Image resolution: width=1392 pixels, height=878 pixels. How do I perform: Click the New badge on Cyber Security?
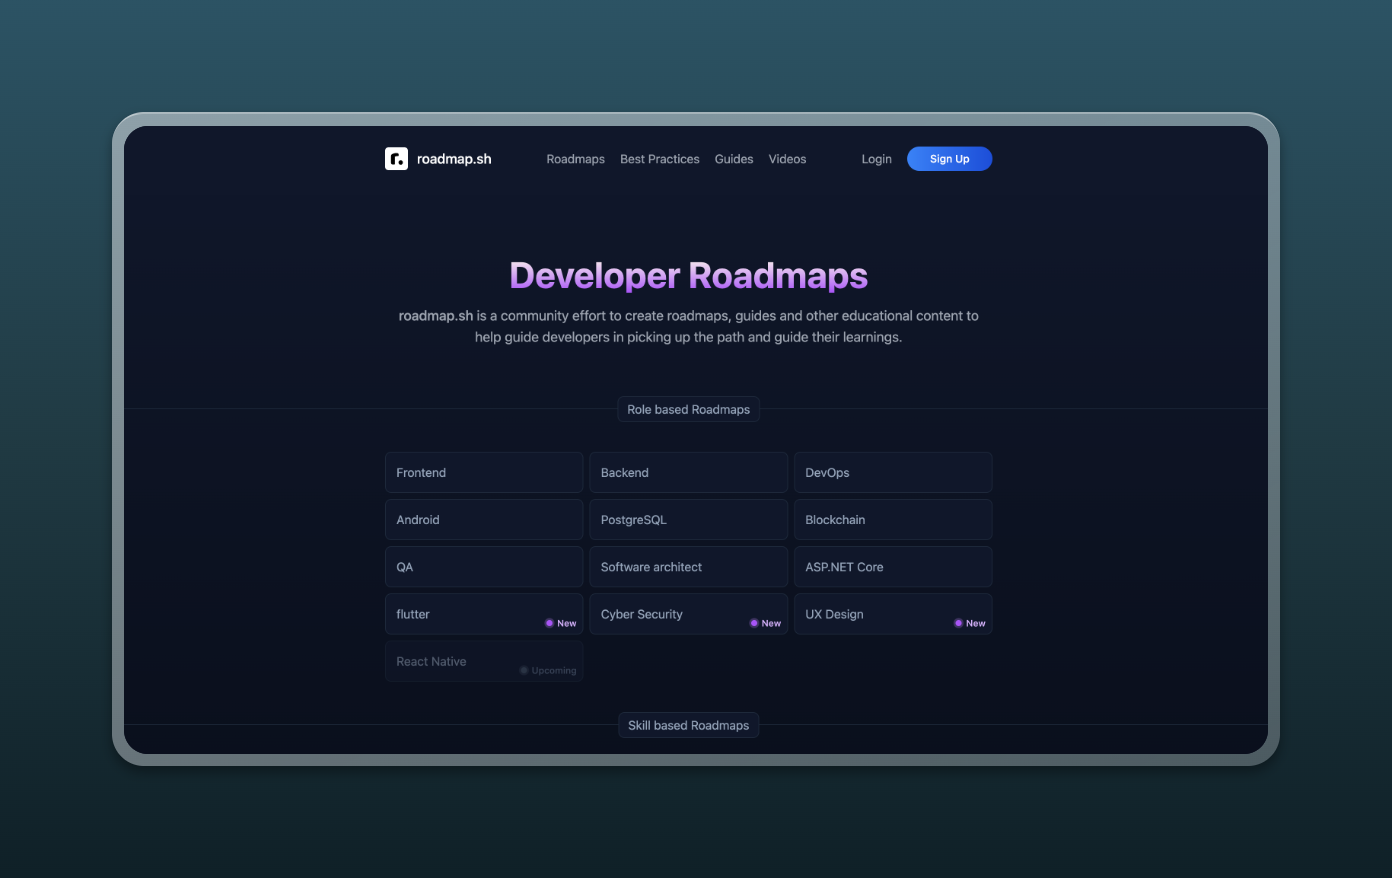coord(766,623)
